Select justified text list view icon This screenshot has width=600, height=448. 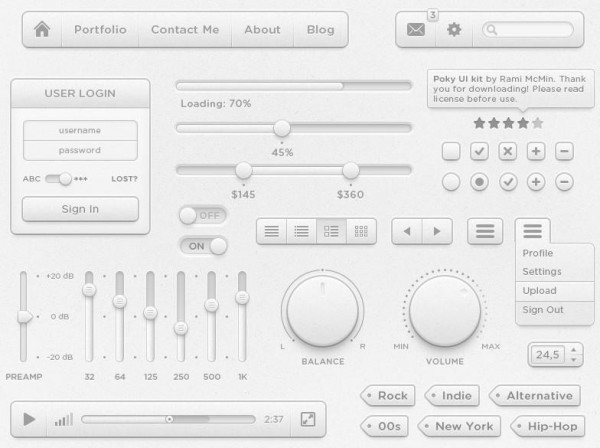(x=272, y=231)
